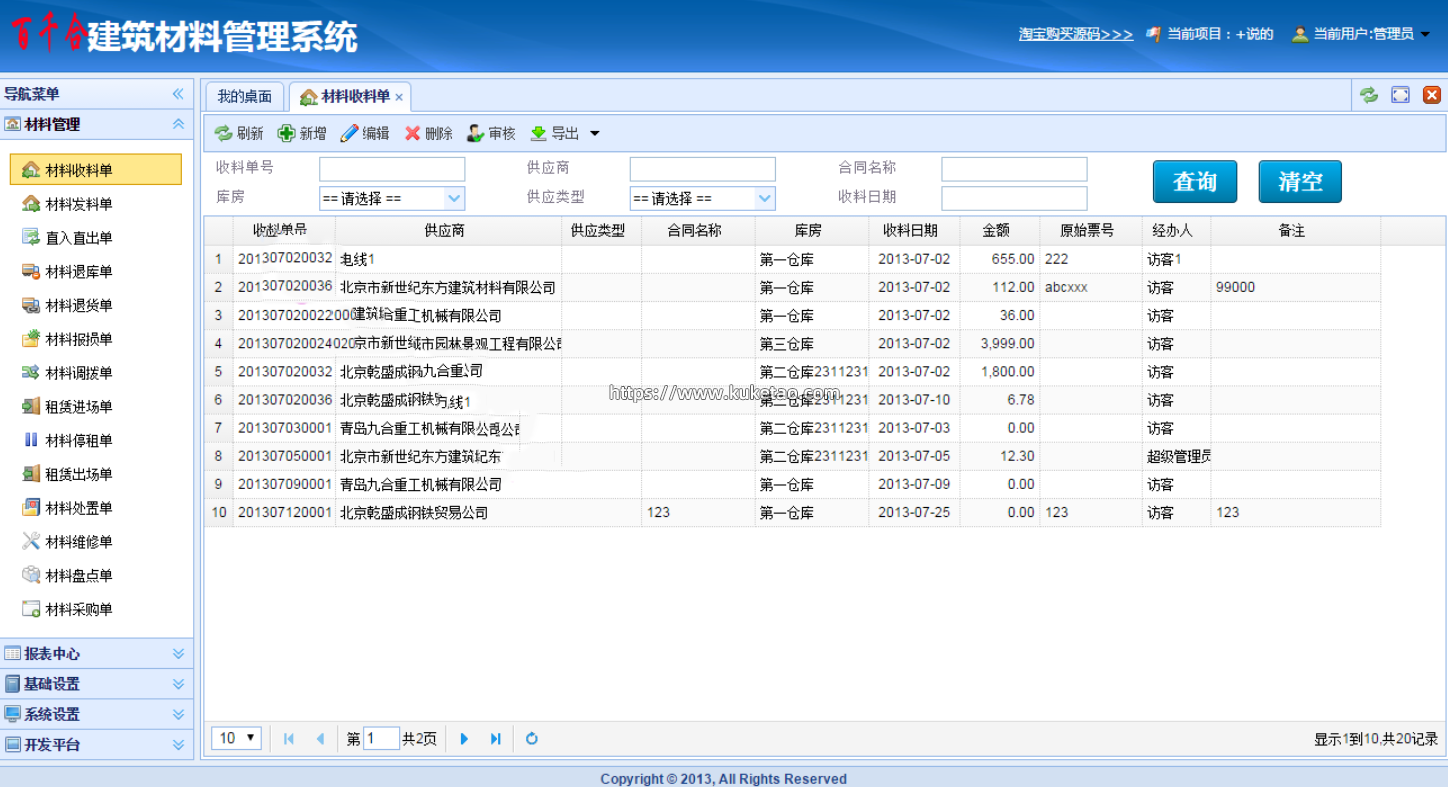This screenshot has width=1448, height=787.
Task: Click the 新增 add record icon
Action: coord(286,134)
